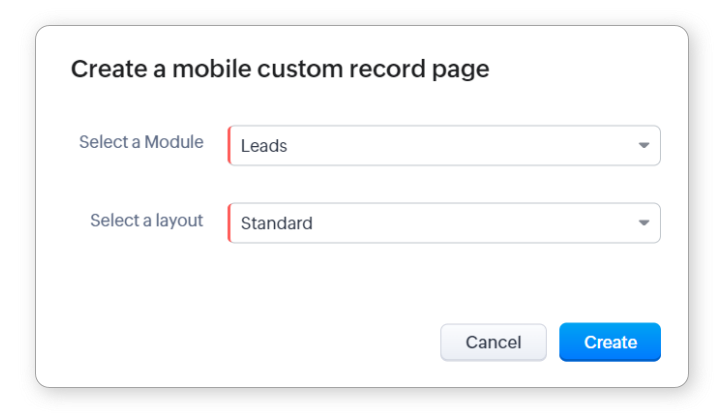Image resolution: width=724 pixels, height=413 pixels.
Task: Confirm record page creation with Create
Action: [610, 342]
